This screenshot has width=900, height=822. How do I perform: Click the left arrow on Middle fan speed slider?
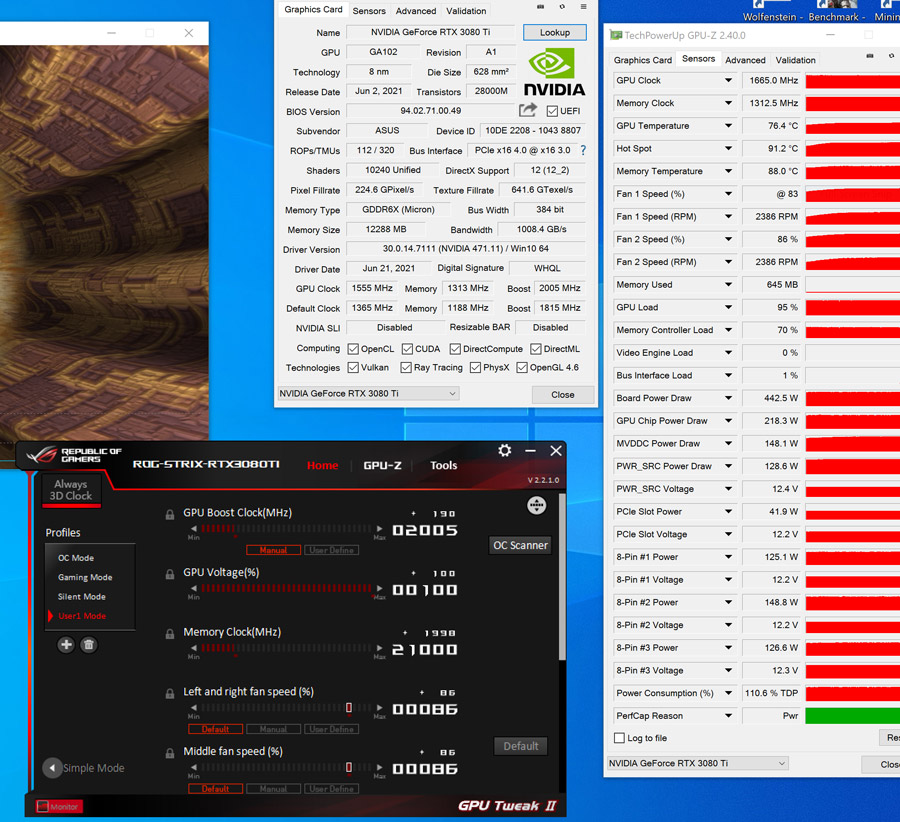click(194, 767)
